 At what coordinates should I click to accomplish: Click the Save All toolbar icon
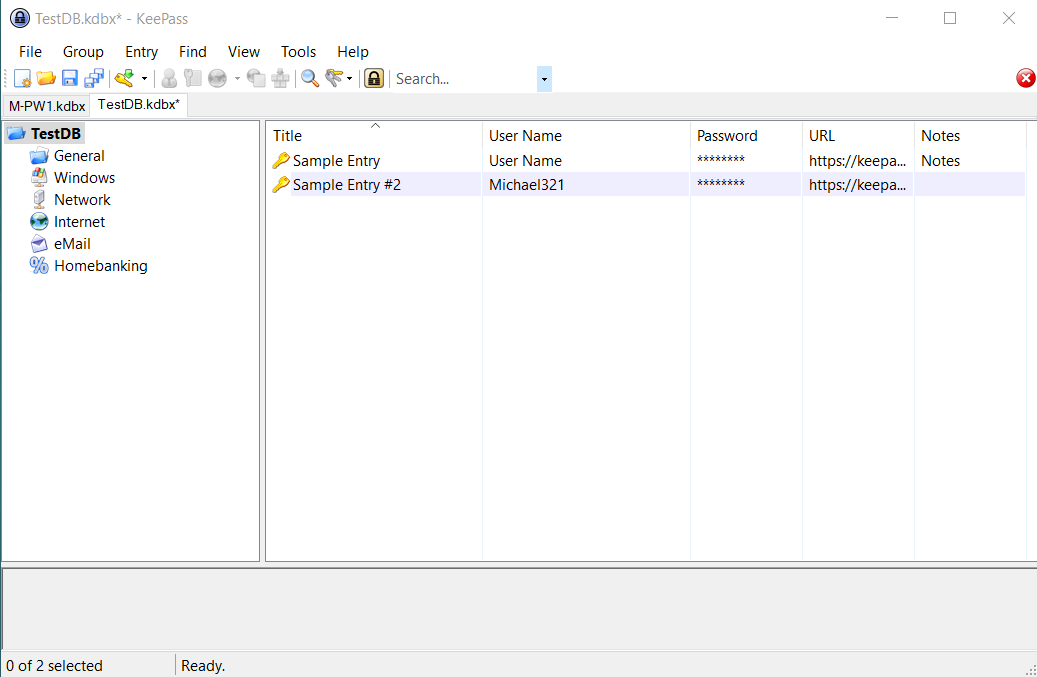tap(94, 79)
